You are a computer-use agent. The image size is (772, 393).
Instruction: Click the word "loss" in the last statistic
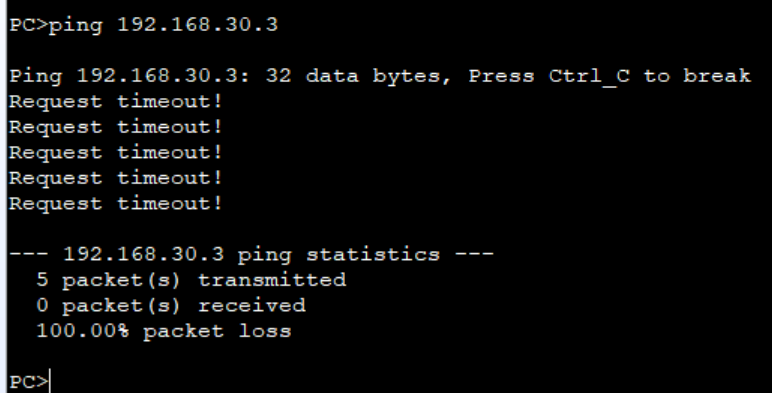point(265,331)
